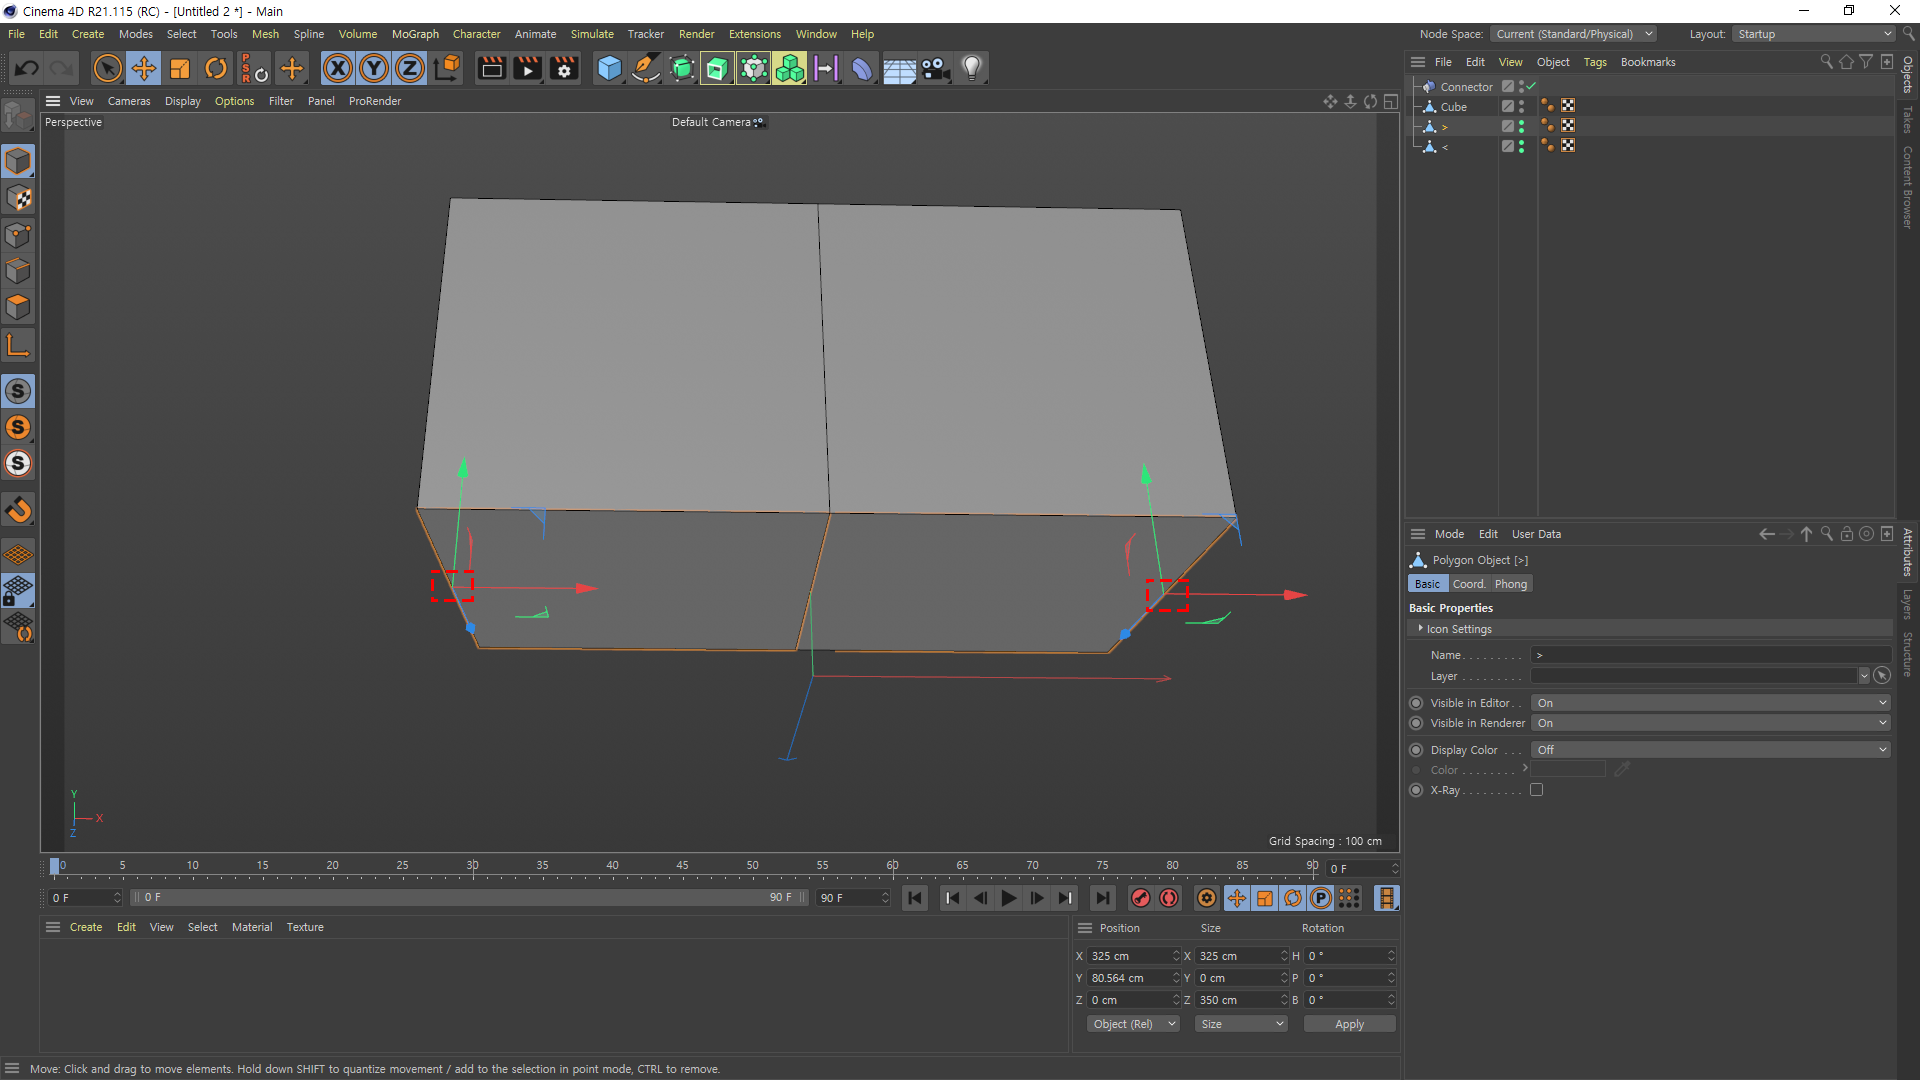Click the Name input field
The image size is (1920, 1080).
[1710, 655]
